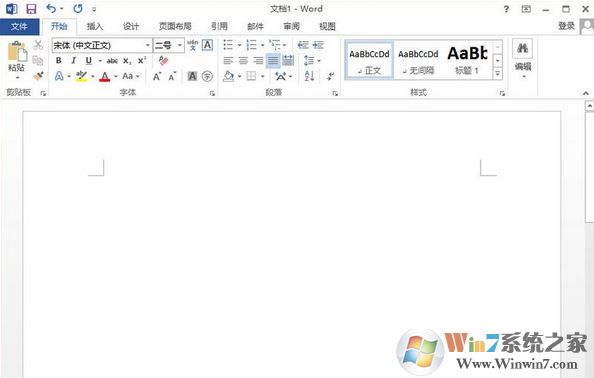
Task: Align text to the right
Action: tap(258, 60)
